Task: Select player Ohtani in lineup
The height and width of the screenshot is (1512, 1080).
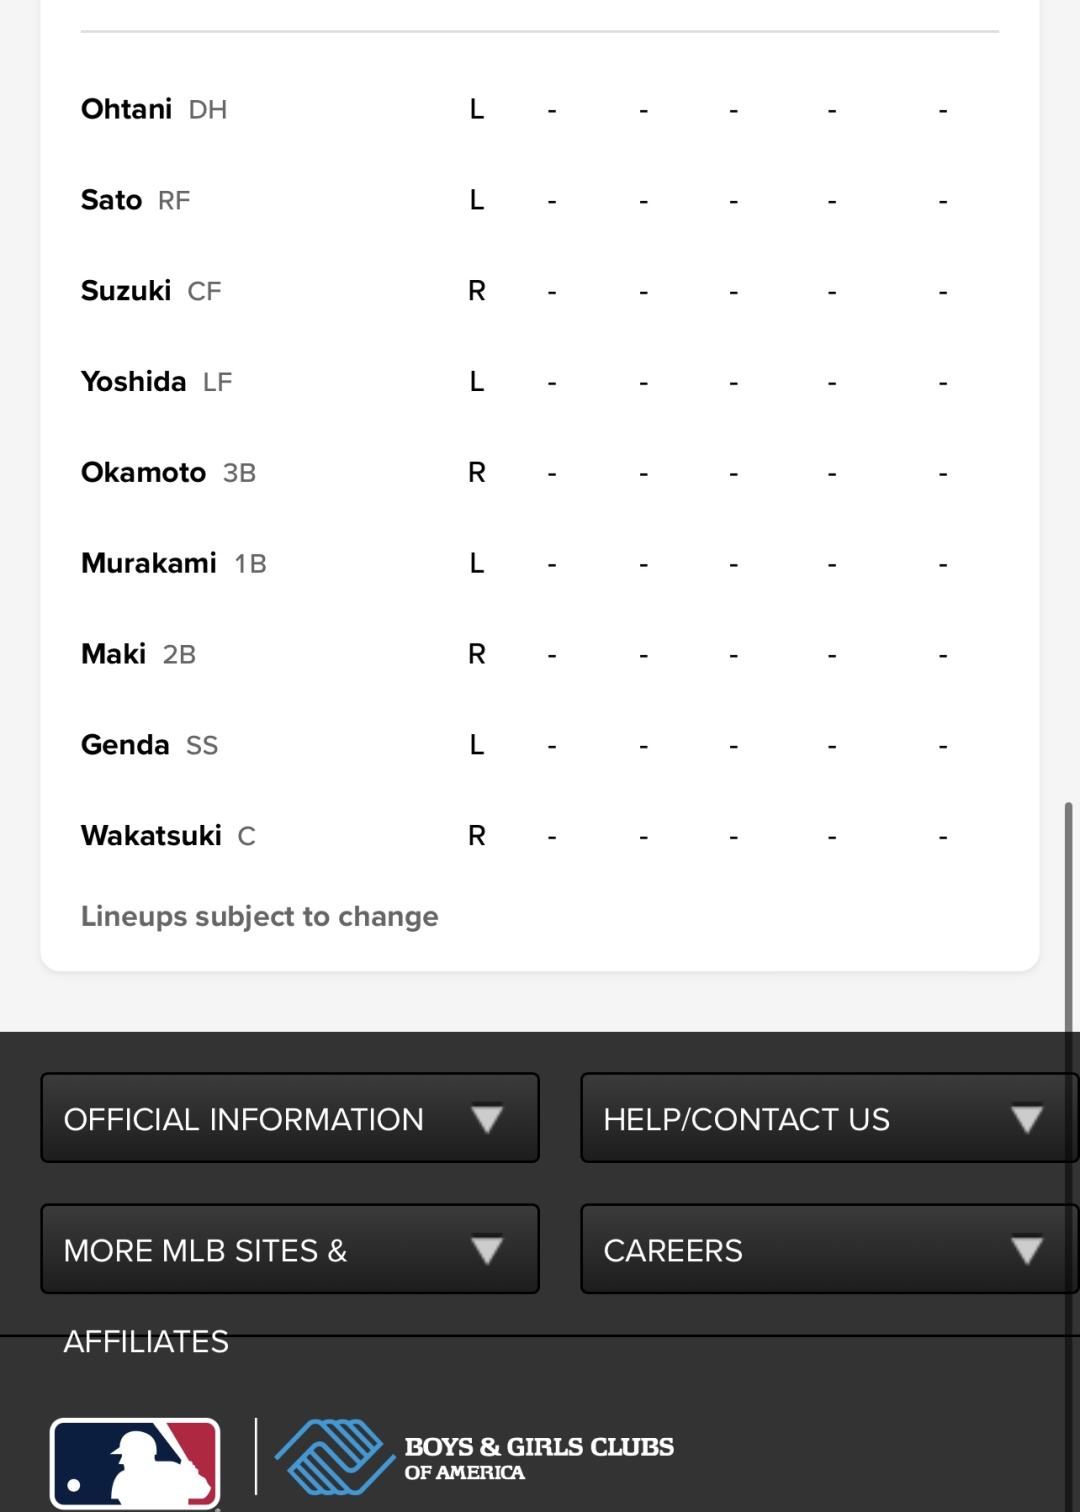Action: [126, 109]
